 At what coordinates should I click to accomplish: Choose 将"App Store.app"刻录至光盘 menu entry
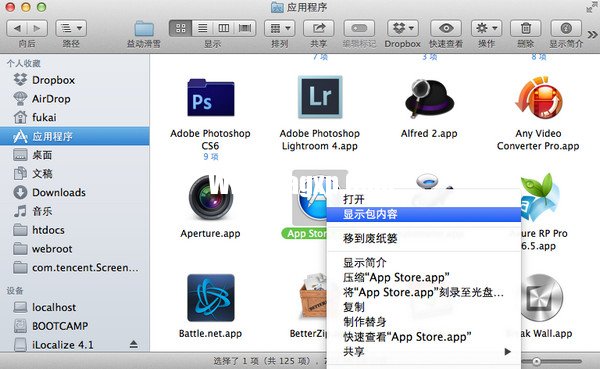point(424,292)
